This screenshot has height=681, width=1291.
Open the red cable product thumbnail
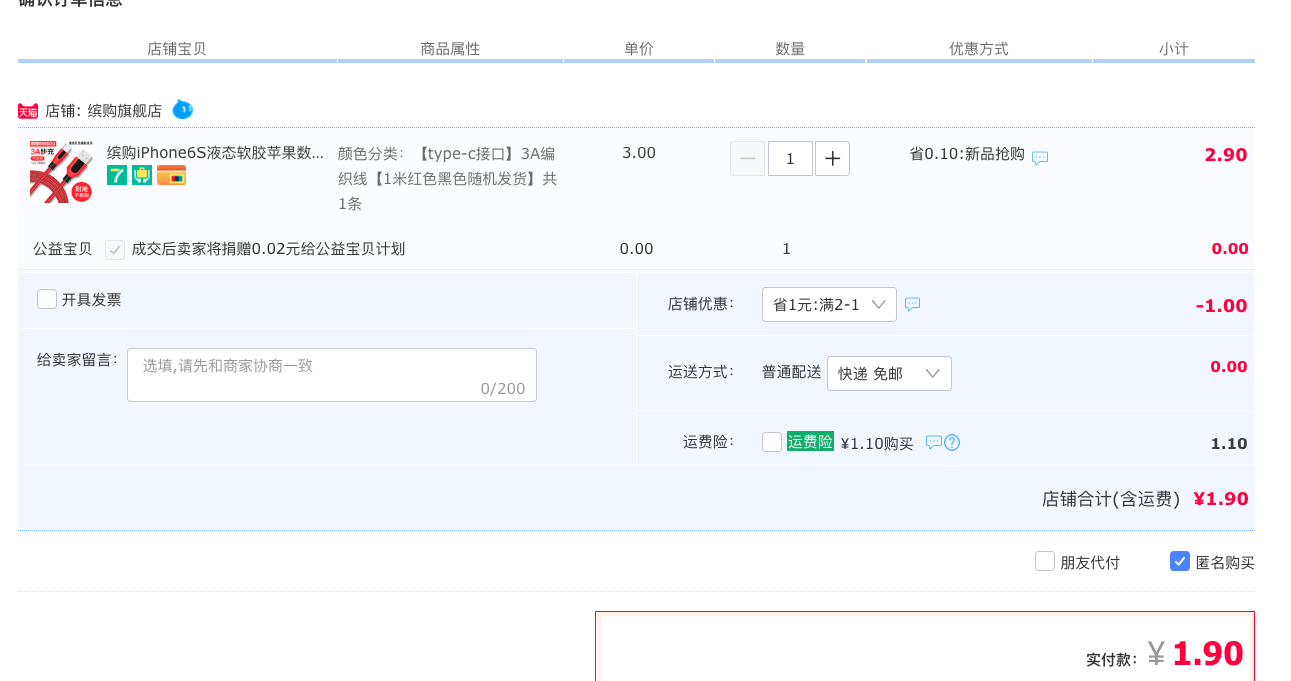coord(61,172)
